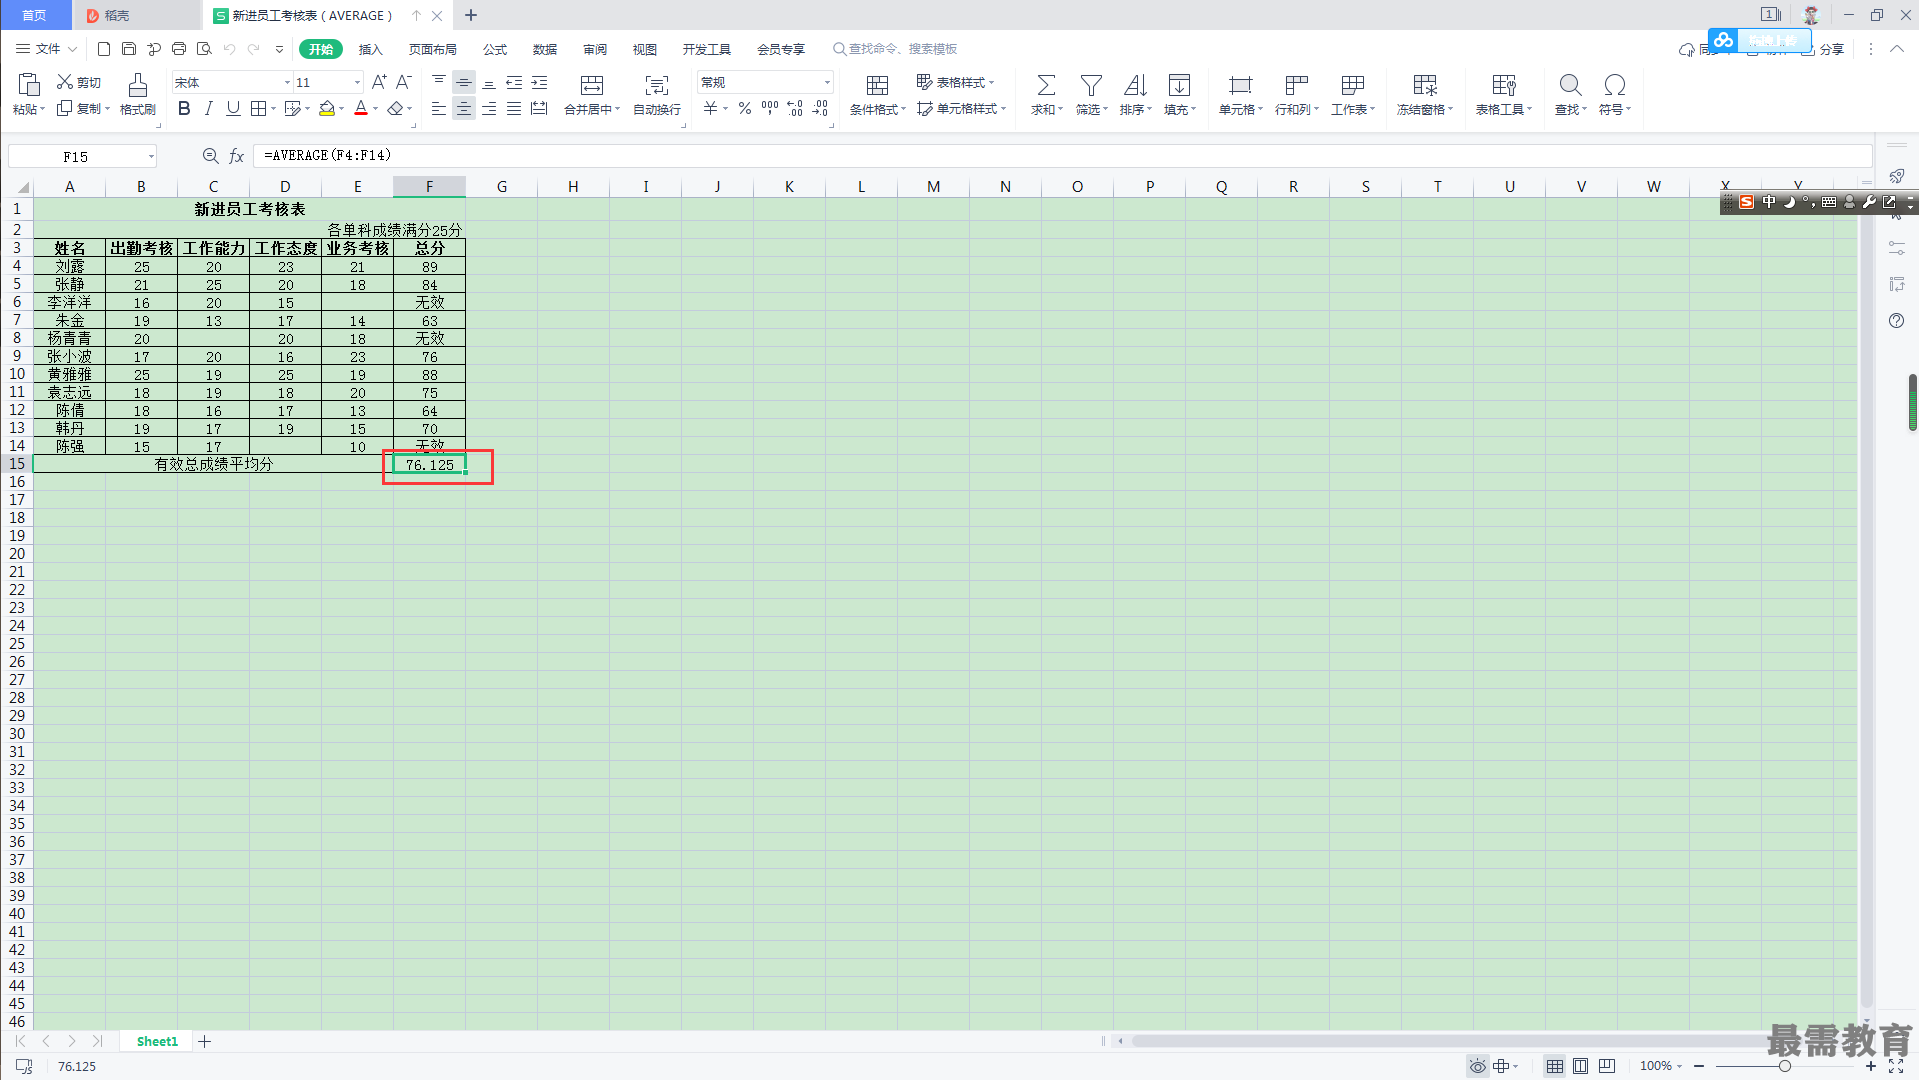Toggle horizontal center alignment
The height and width of the screenshot is (1080, 1919).
[x=464, y=108]
